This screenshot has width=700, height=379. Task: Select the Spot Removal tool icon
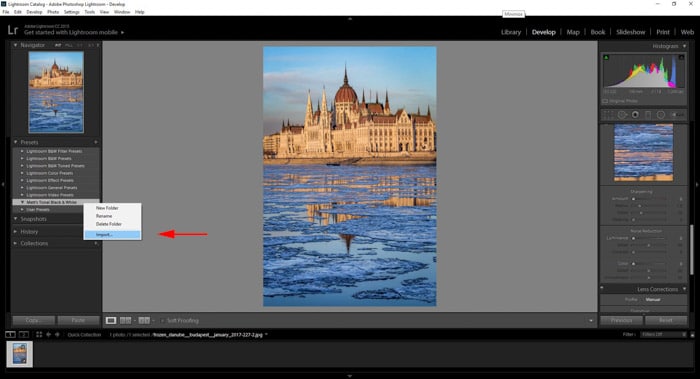pyautogui.click(x=622, y=115)
